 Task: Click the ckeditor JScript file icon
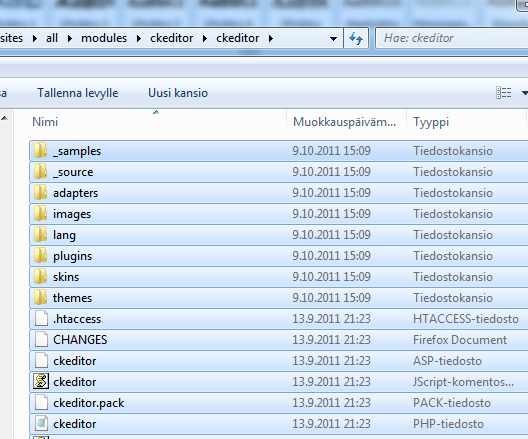coord(41,381)
